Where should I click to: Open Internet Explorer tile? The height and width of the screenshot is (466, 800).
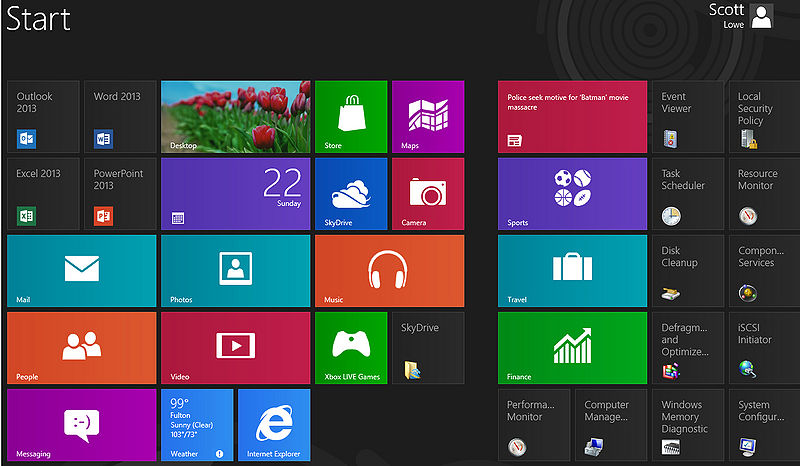pyautogui.click(x=273, y=425)
